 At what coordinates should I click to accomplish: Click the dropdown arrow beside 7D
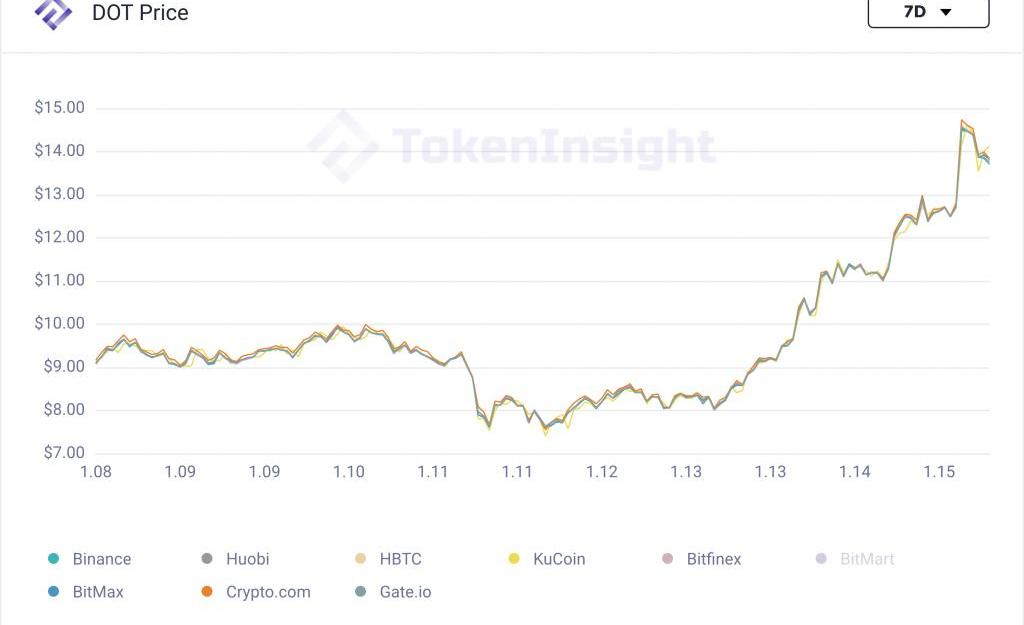[946, 13]
